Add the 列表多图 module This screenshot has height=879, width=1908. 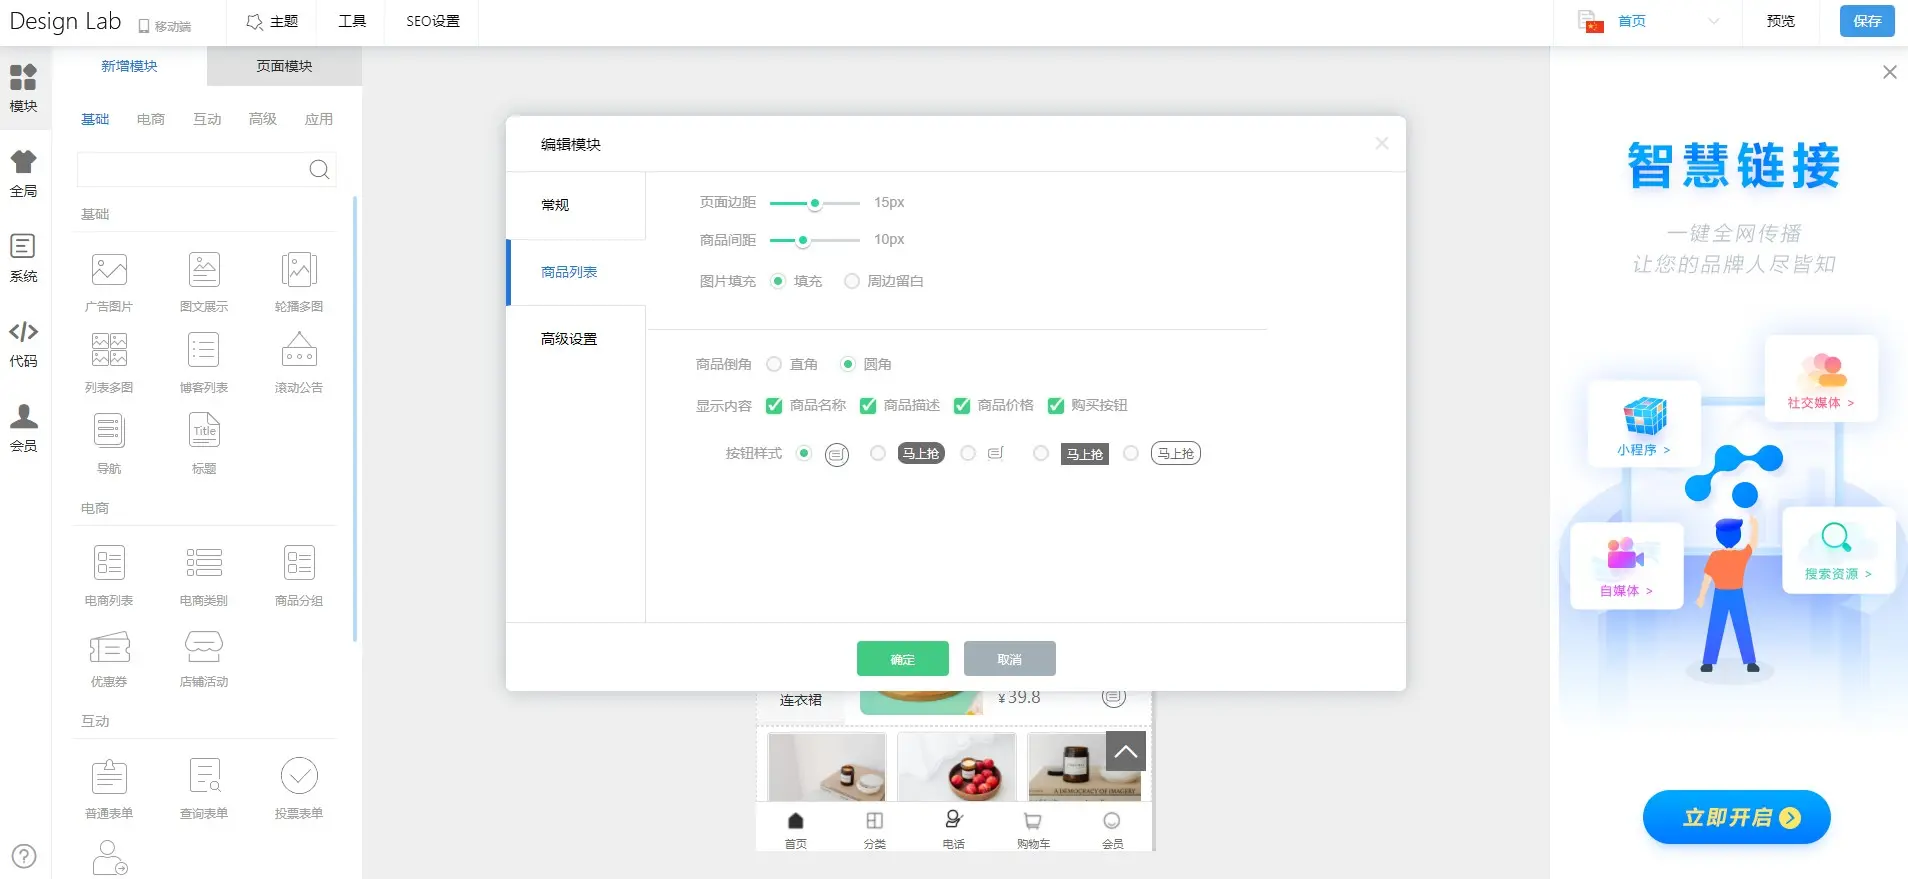[x=109, y=362]
